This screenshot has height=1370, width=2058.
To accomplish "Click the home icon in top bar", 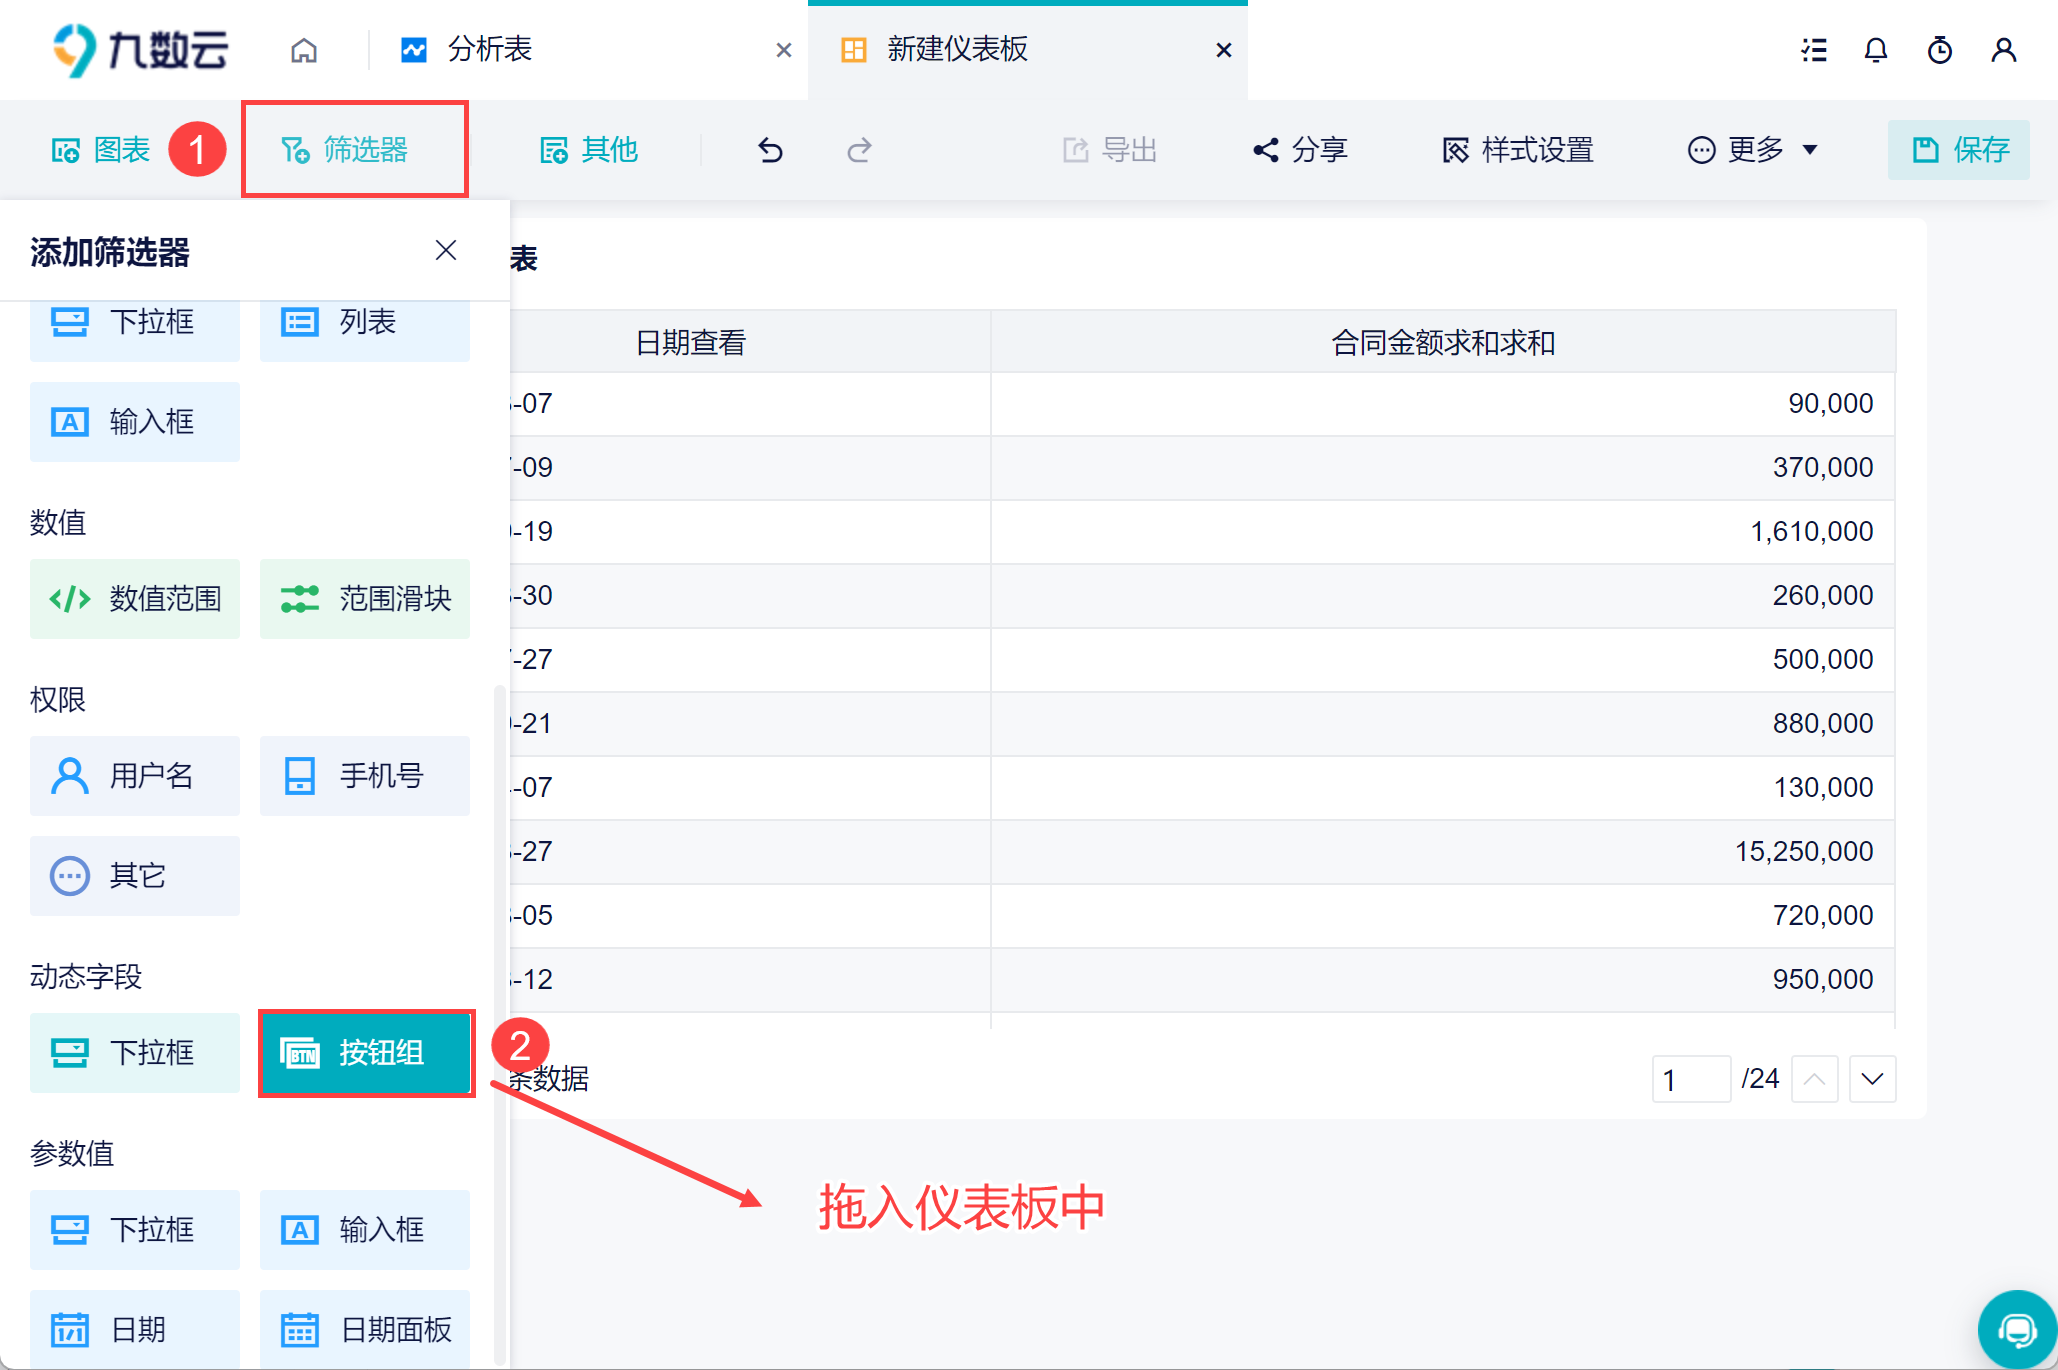I will 304,50.
